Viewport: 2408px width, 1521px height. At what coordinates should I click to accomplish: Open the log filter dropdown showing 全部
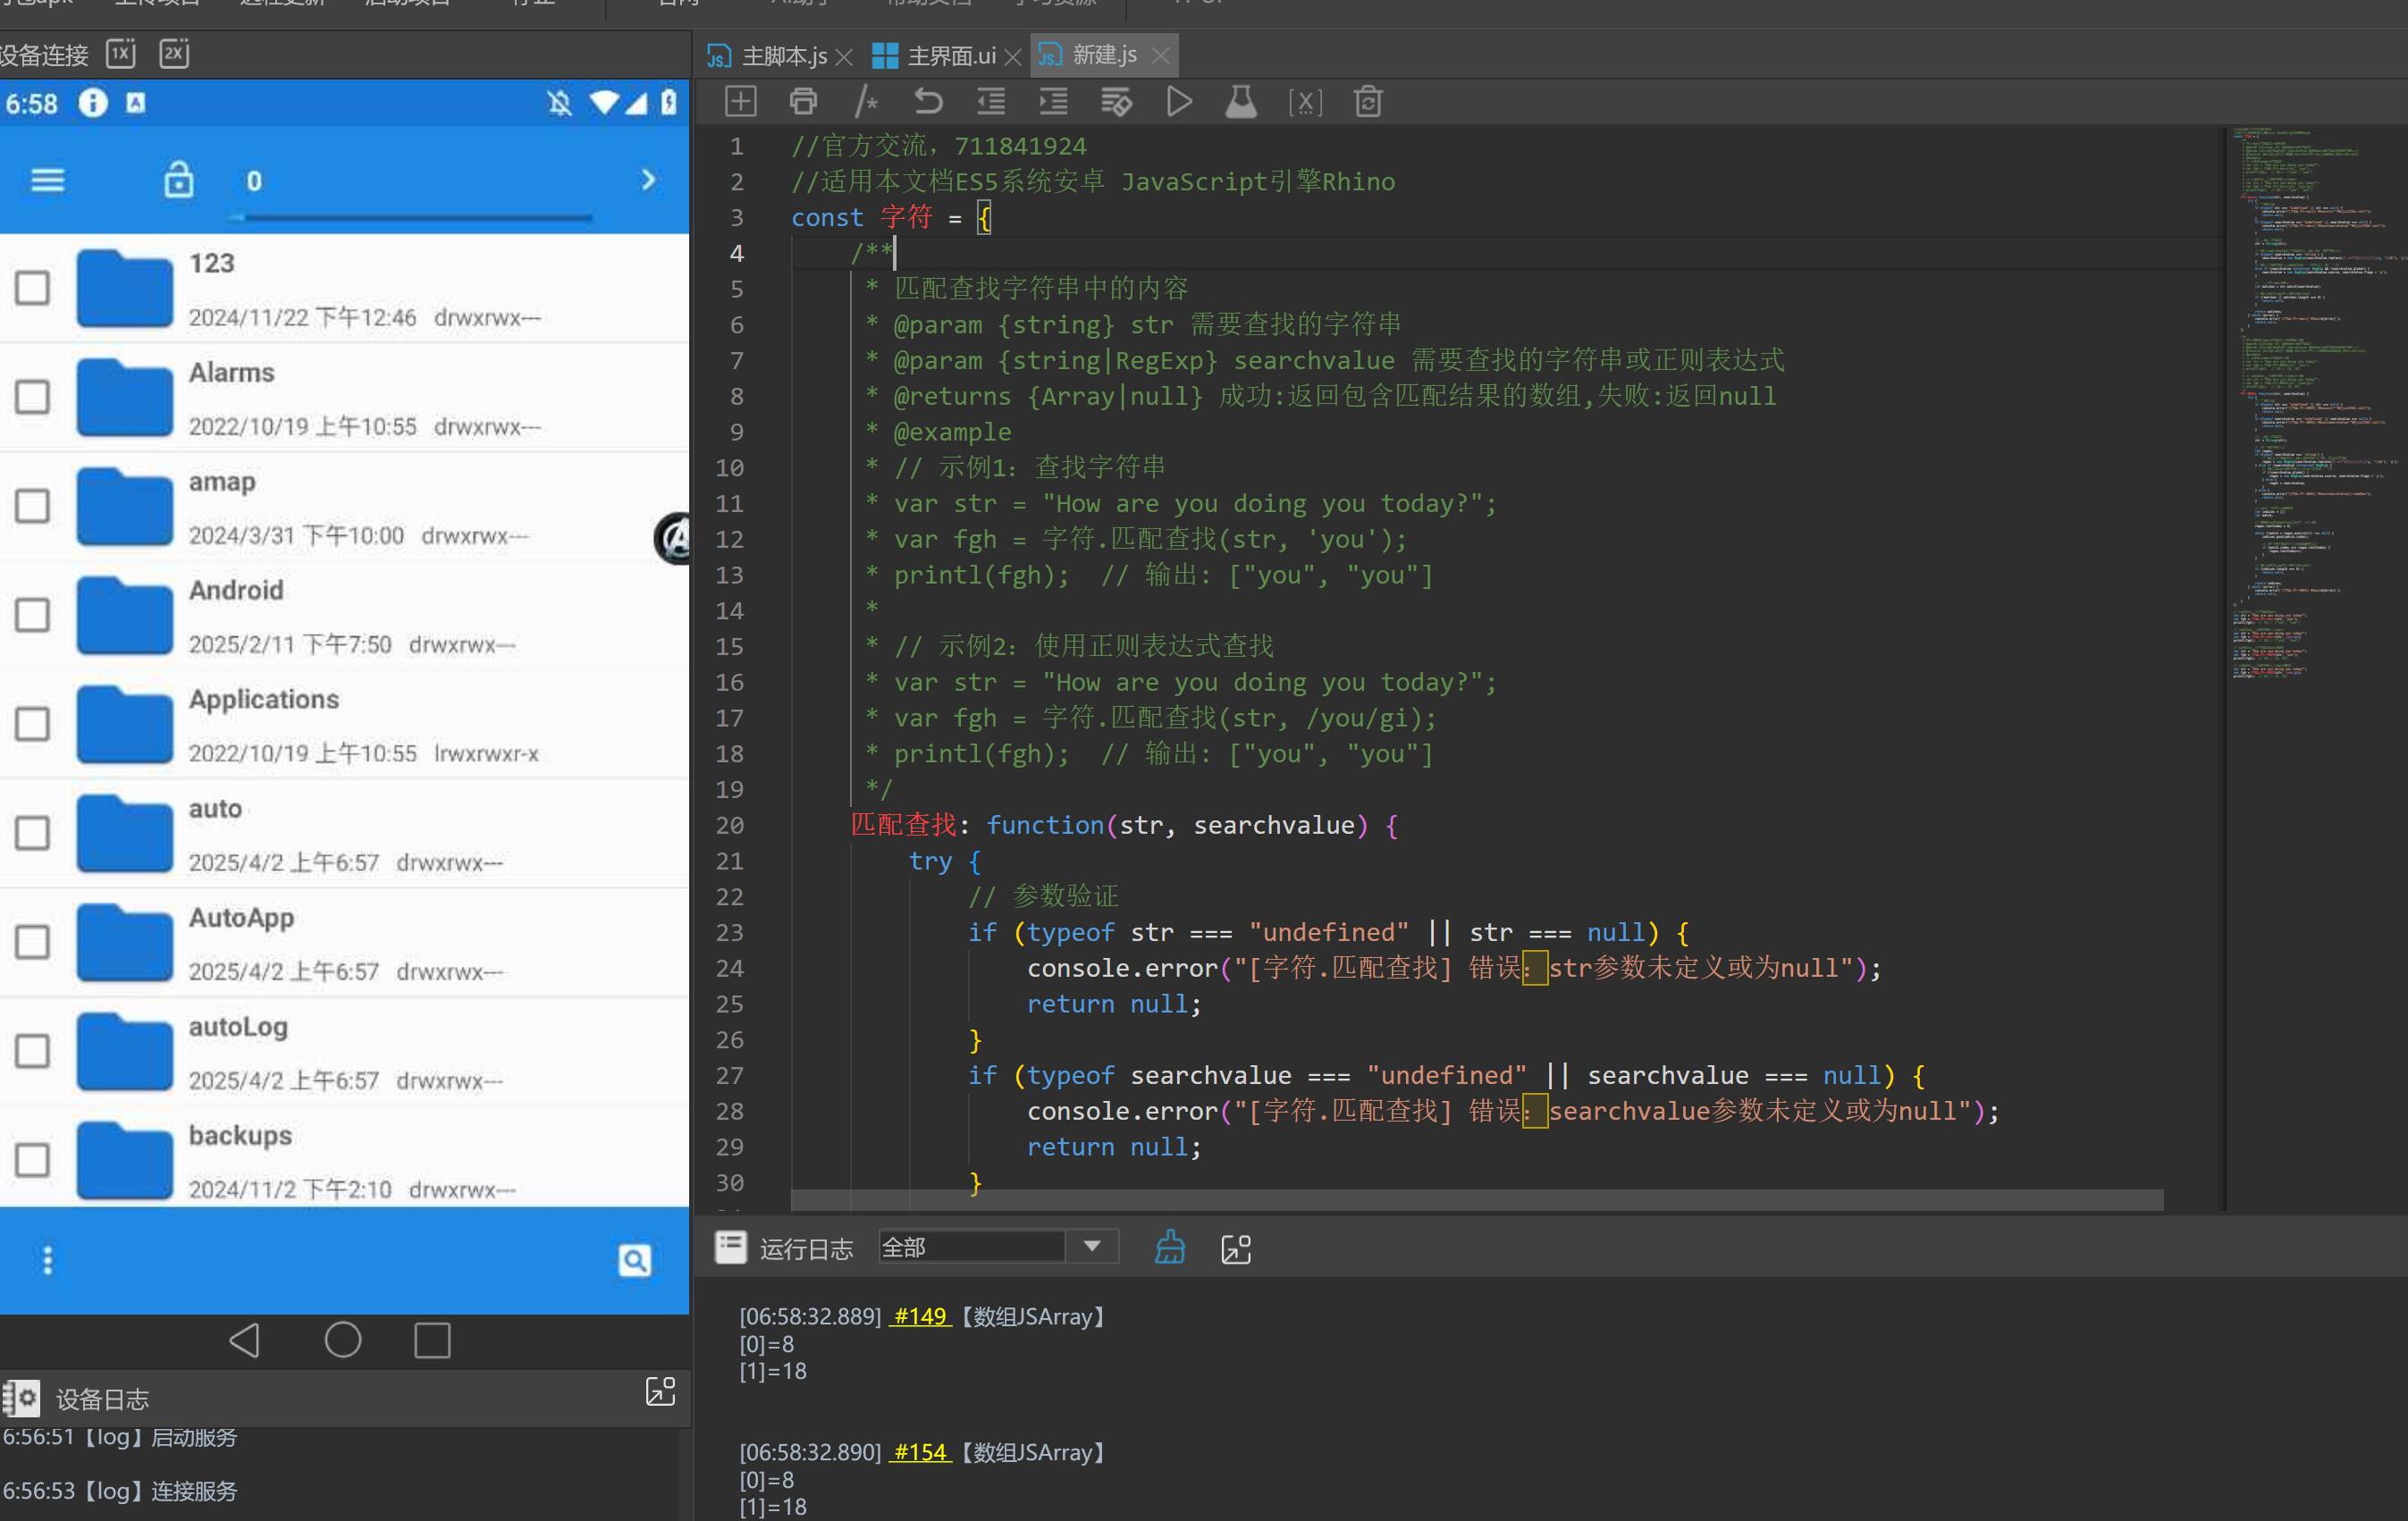tap(1092, 1247)
